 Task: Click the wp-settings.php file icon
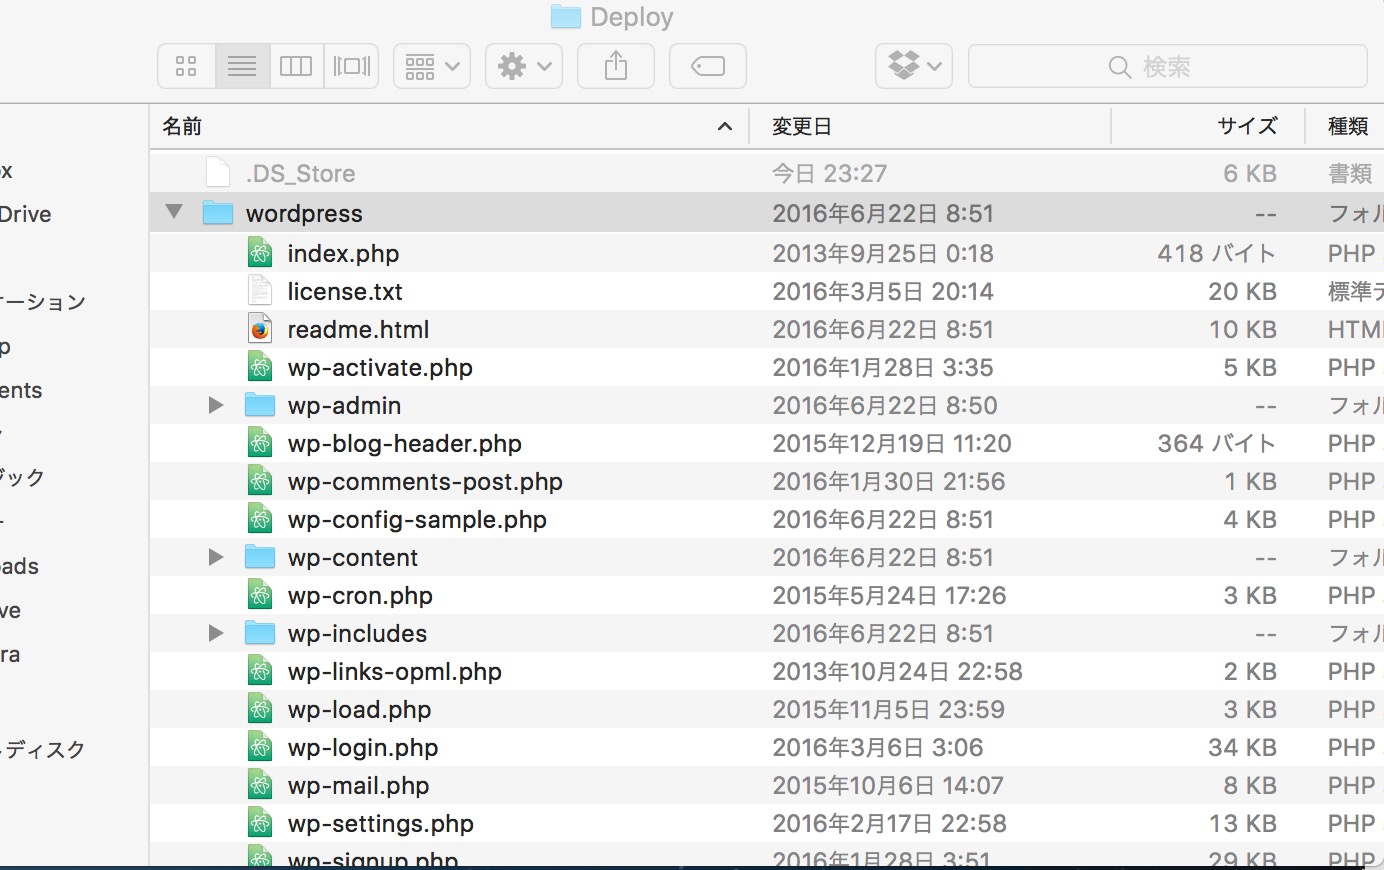pos(260,823)
